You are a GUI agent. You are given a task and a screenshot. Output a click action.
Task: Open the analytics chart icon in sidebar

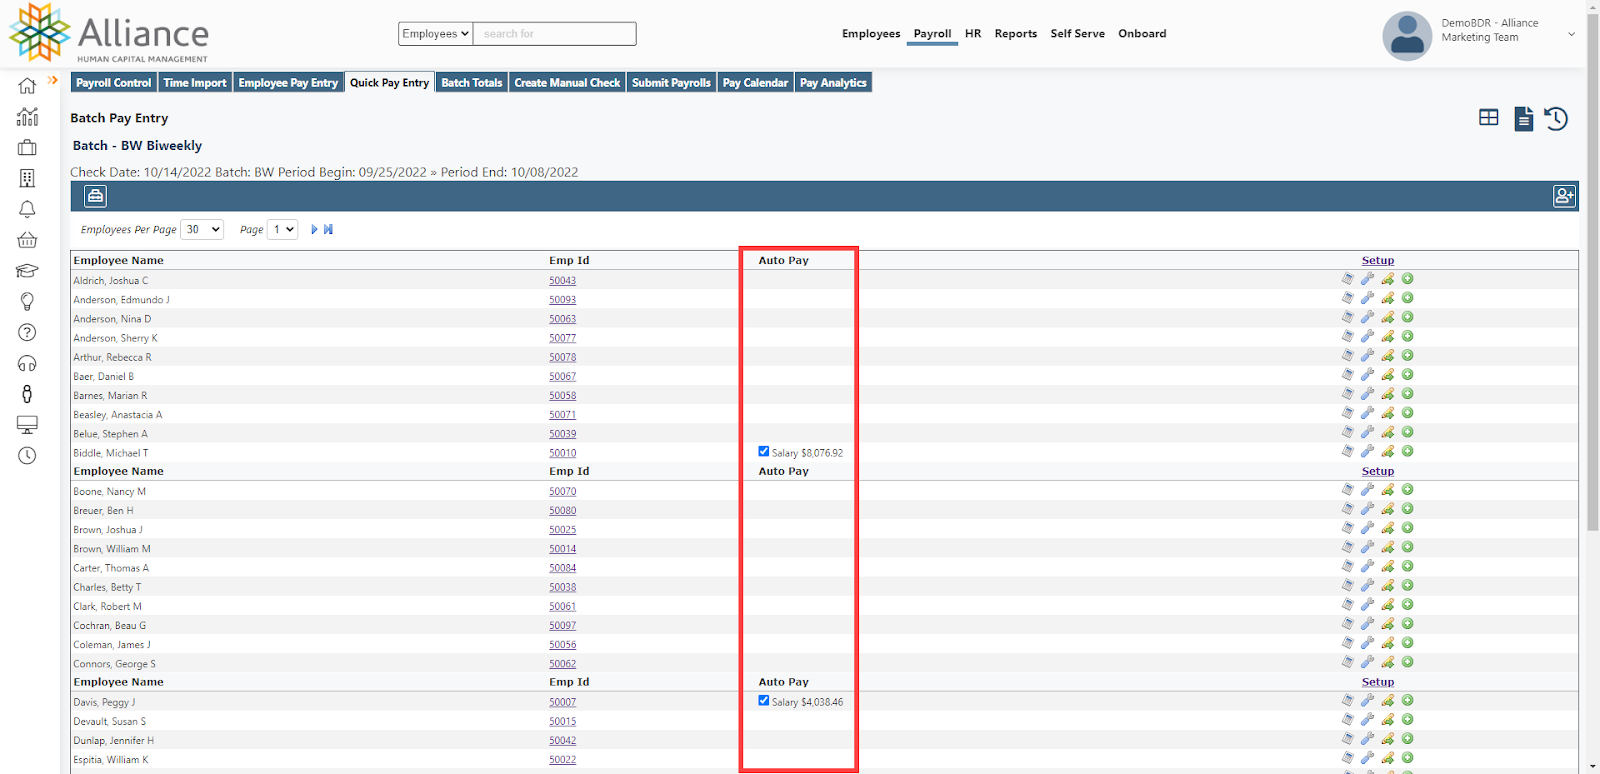click(x=27, y=117)
